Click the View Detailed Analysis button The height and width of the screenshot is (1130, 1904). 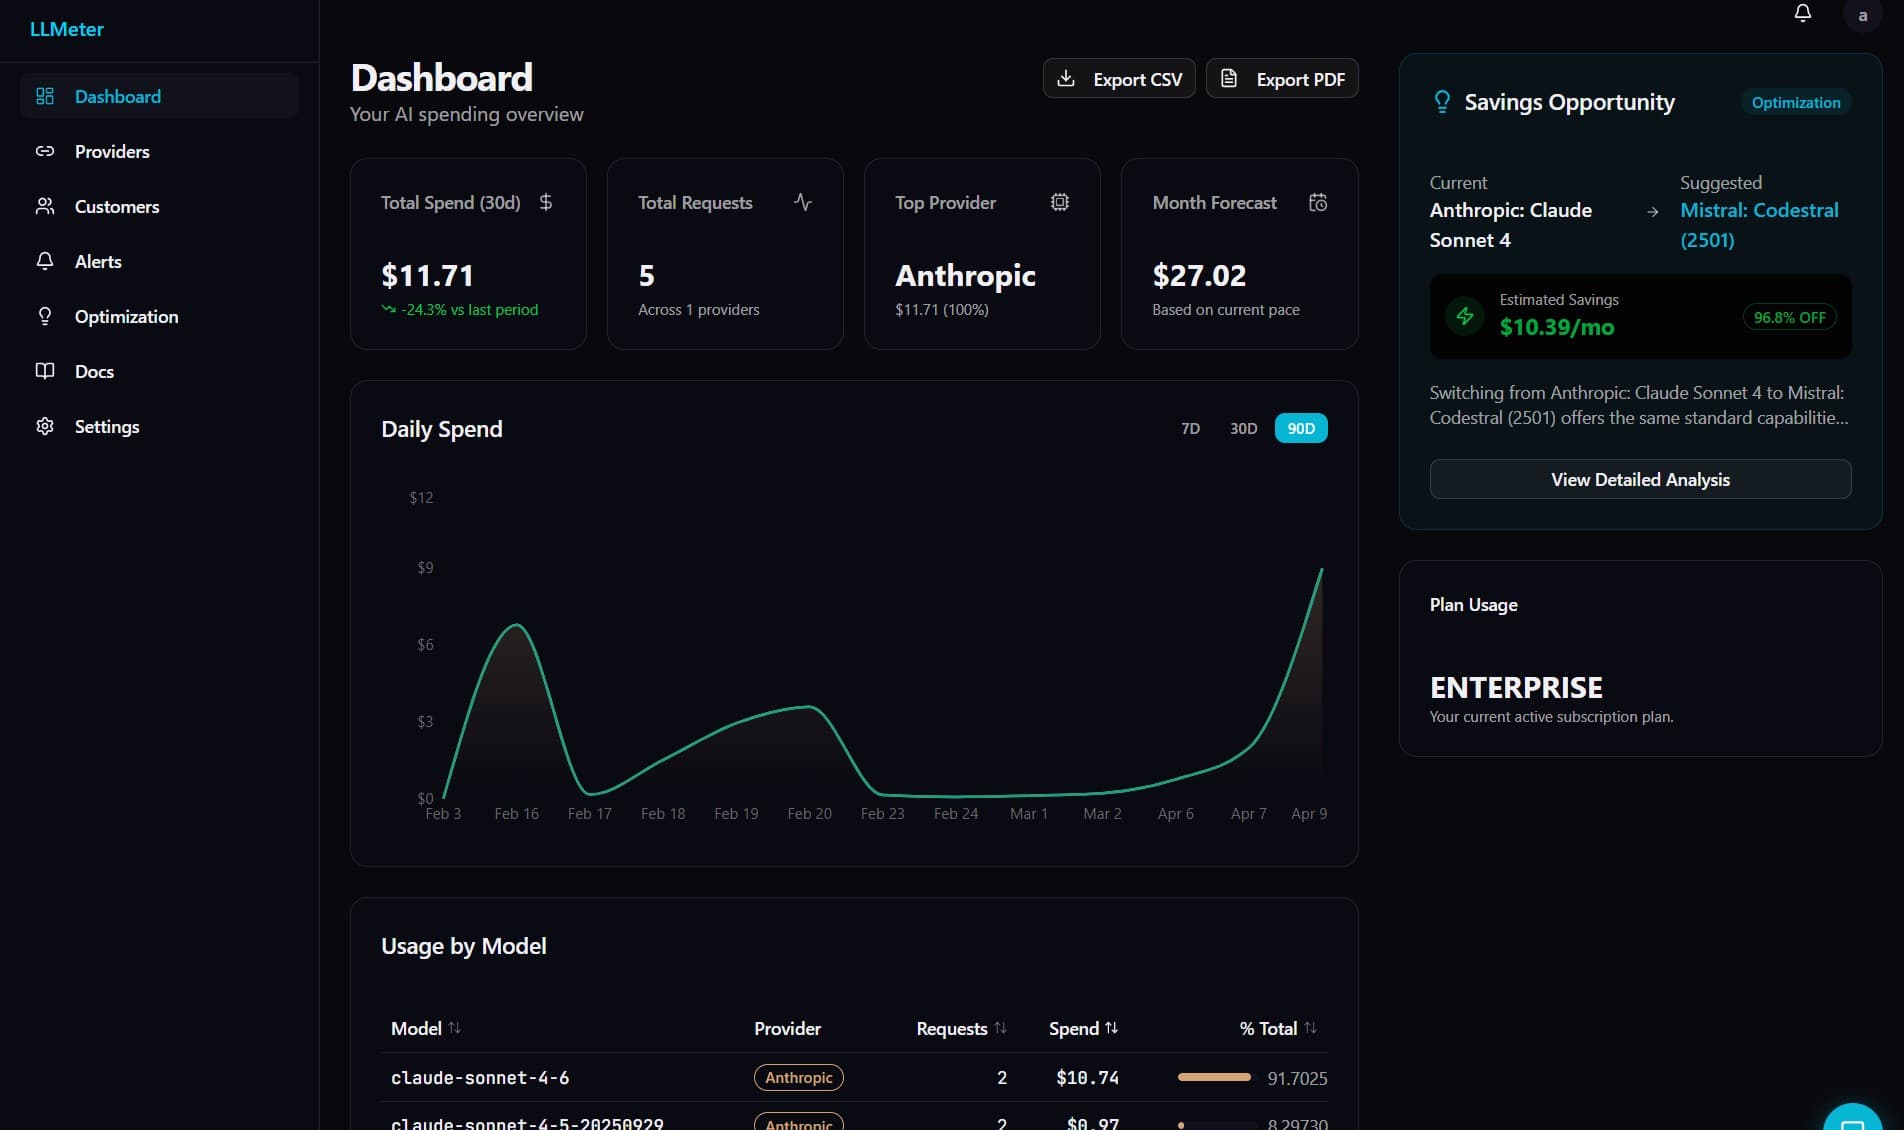tap(1639, 479)
